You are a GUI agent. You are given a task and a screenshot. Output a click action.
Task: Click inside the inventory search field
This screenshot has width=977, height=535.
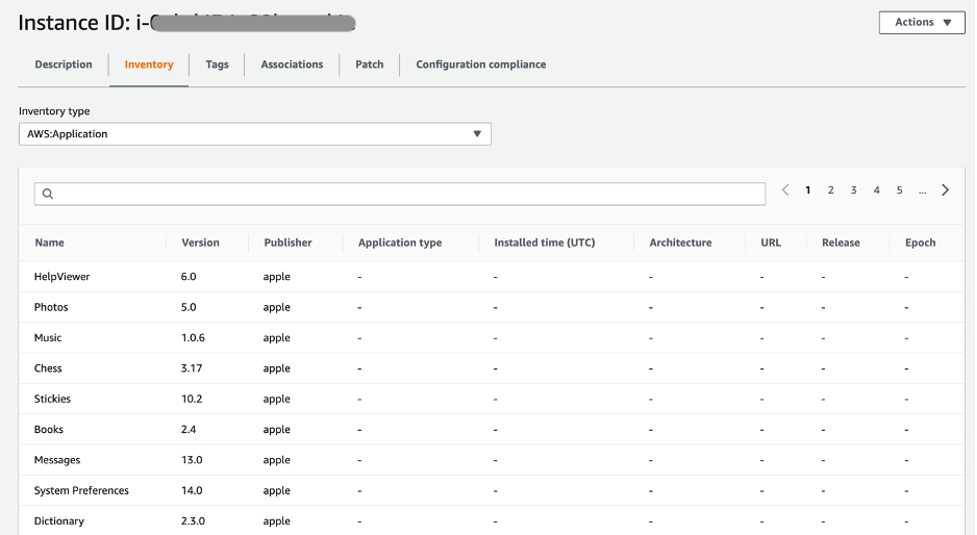pyautogui.click(x=400, y=194)
